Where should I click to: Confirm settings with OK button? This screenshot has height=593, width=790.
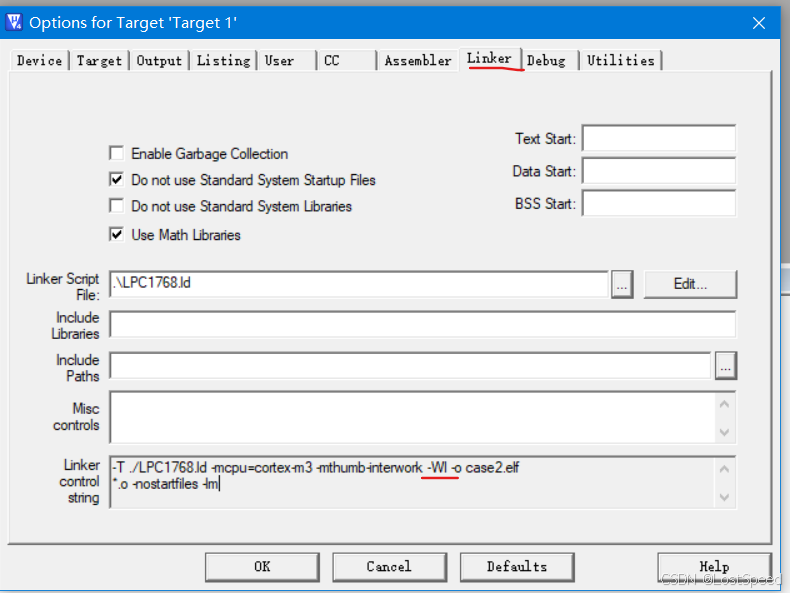[x=262, y=567]
